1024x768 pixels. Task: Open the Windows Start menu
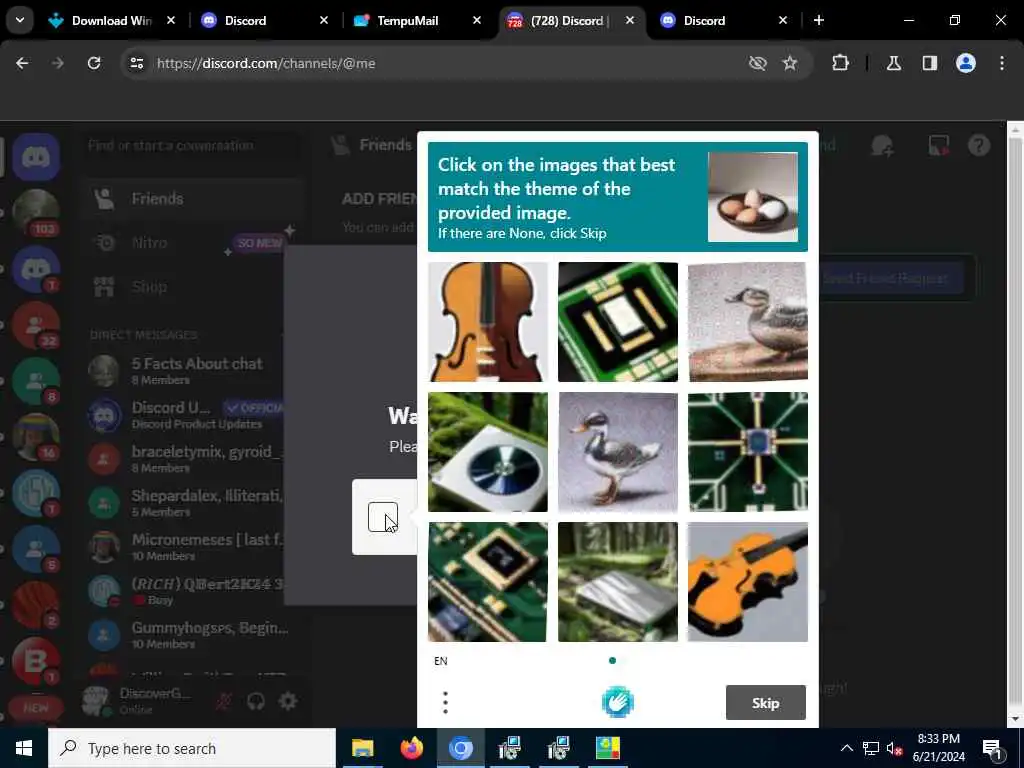coord(24,748)
